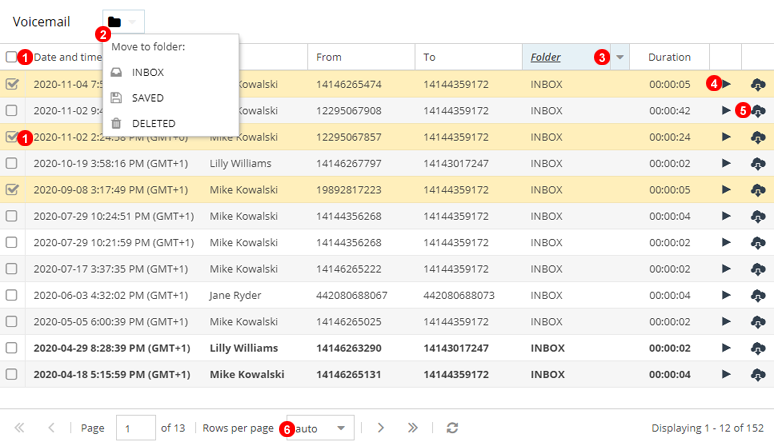The image size is (774, 446).
Task: Open the Folder column header dropdown arrow
Action: (x=620, y=57)
